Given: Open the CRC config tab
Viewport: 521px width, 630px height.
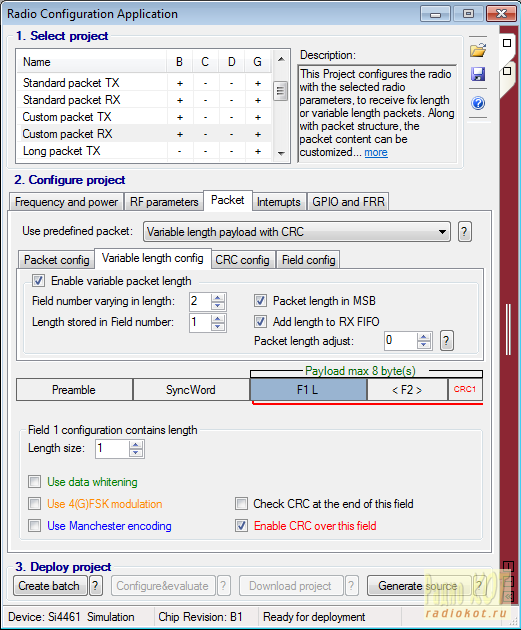Looking at the screenshot, I should pyautogui.click(x=242, y=260).
